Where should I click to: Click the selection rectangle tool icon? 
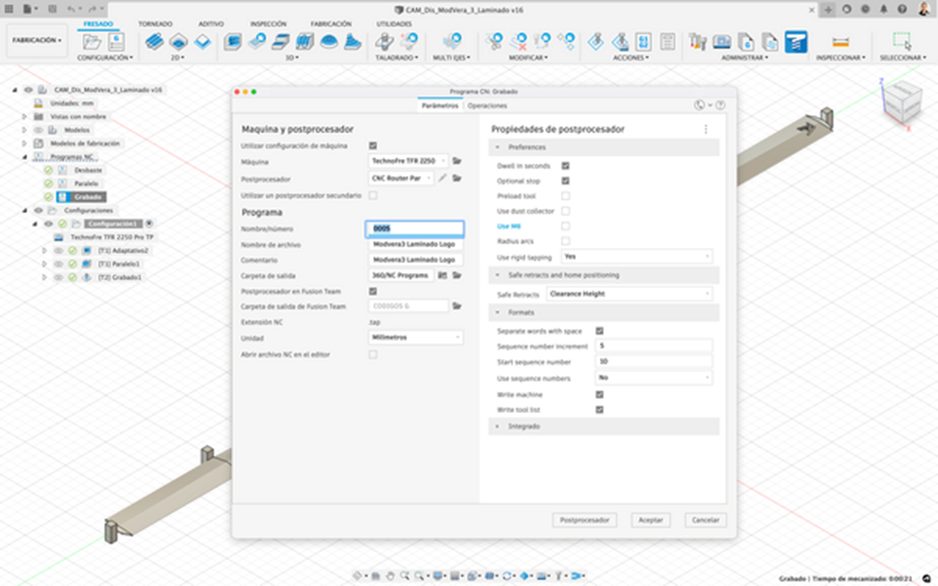902,42
